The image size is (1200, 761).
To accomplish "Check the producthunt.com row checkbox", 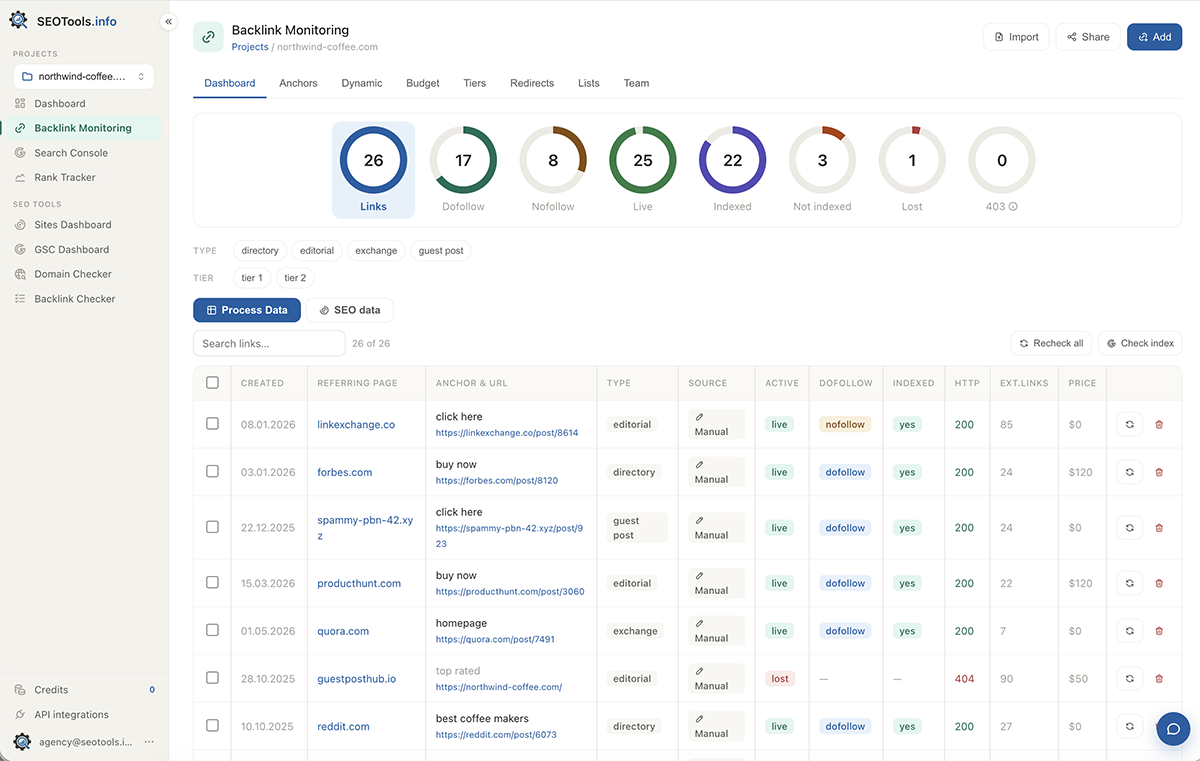I will click(x=212, y=582).
